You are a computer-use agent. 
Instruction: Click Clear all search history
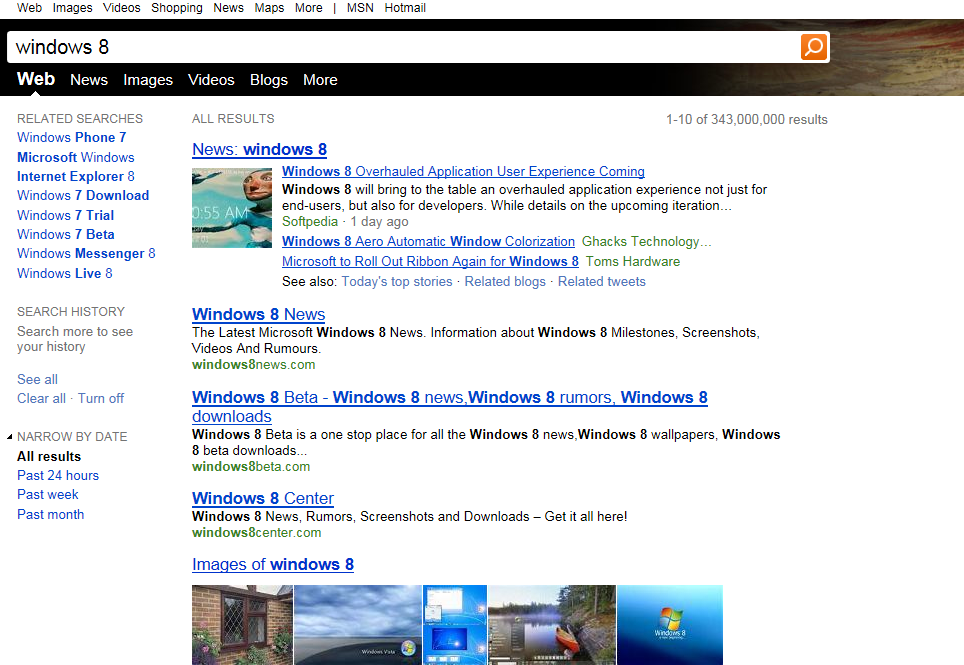tap(41, 398)
